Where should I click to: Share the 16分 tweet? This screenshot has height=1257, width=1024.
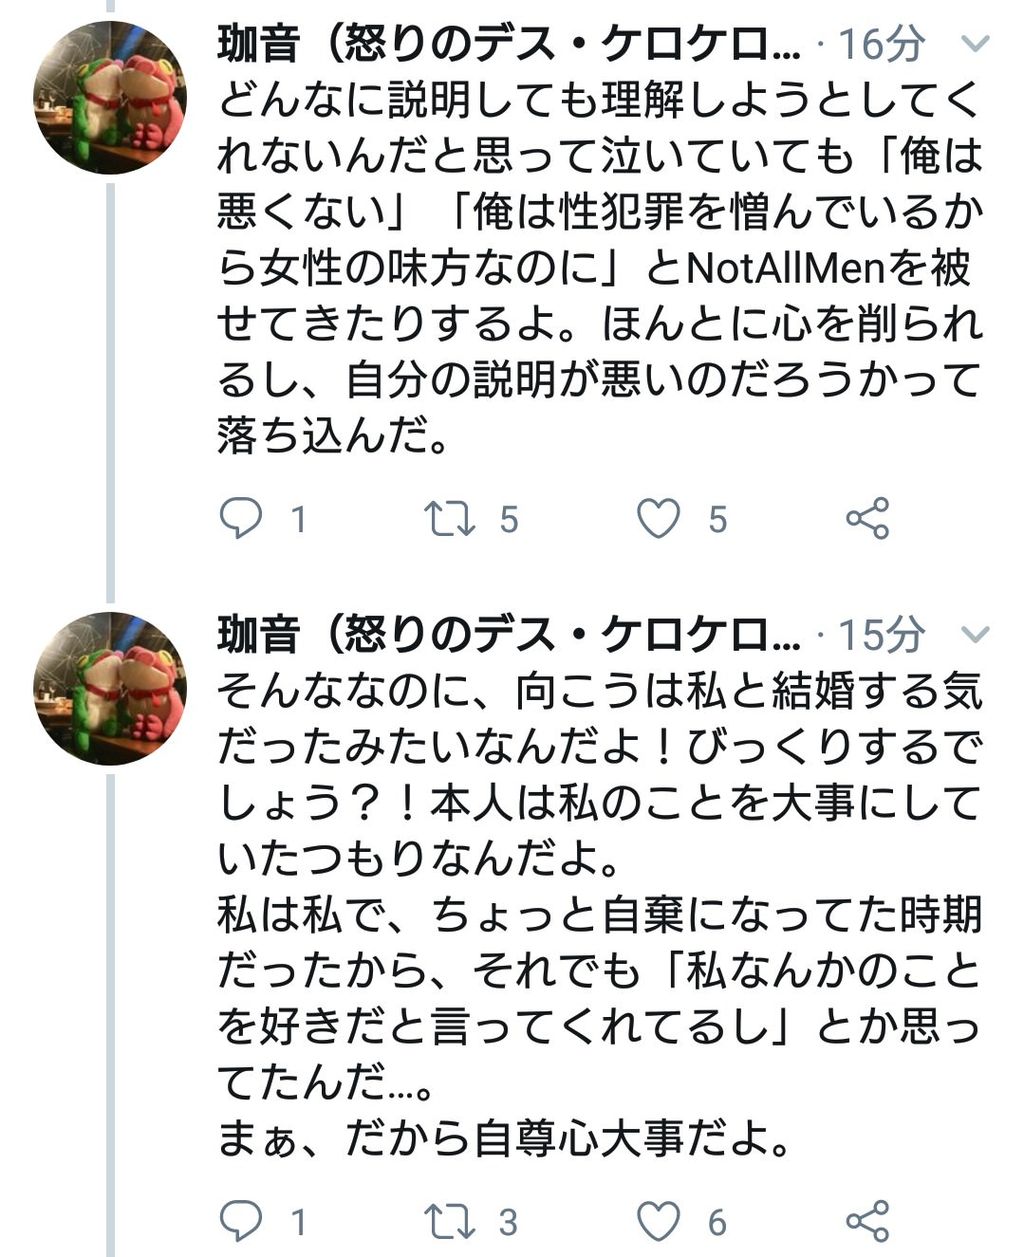pos(866,518)
